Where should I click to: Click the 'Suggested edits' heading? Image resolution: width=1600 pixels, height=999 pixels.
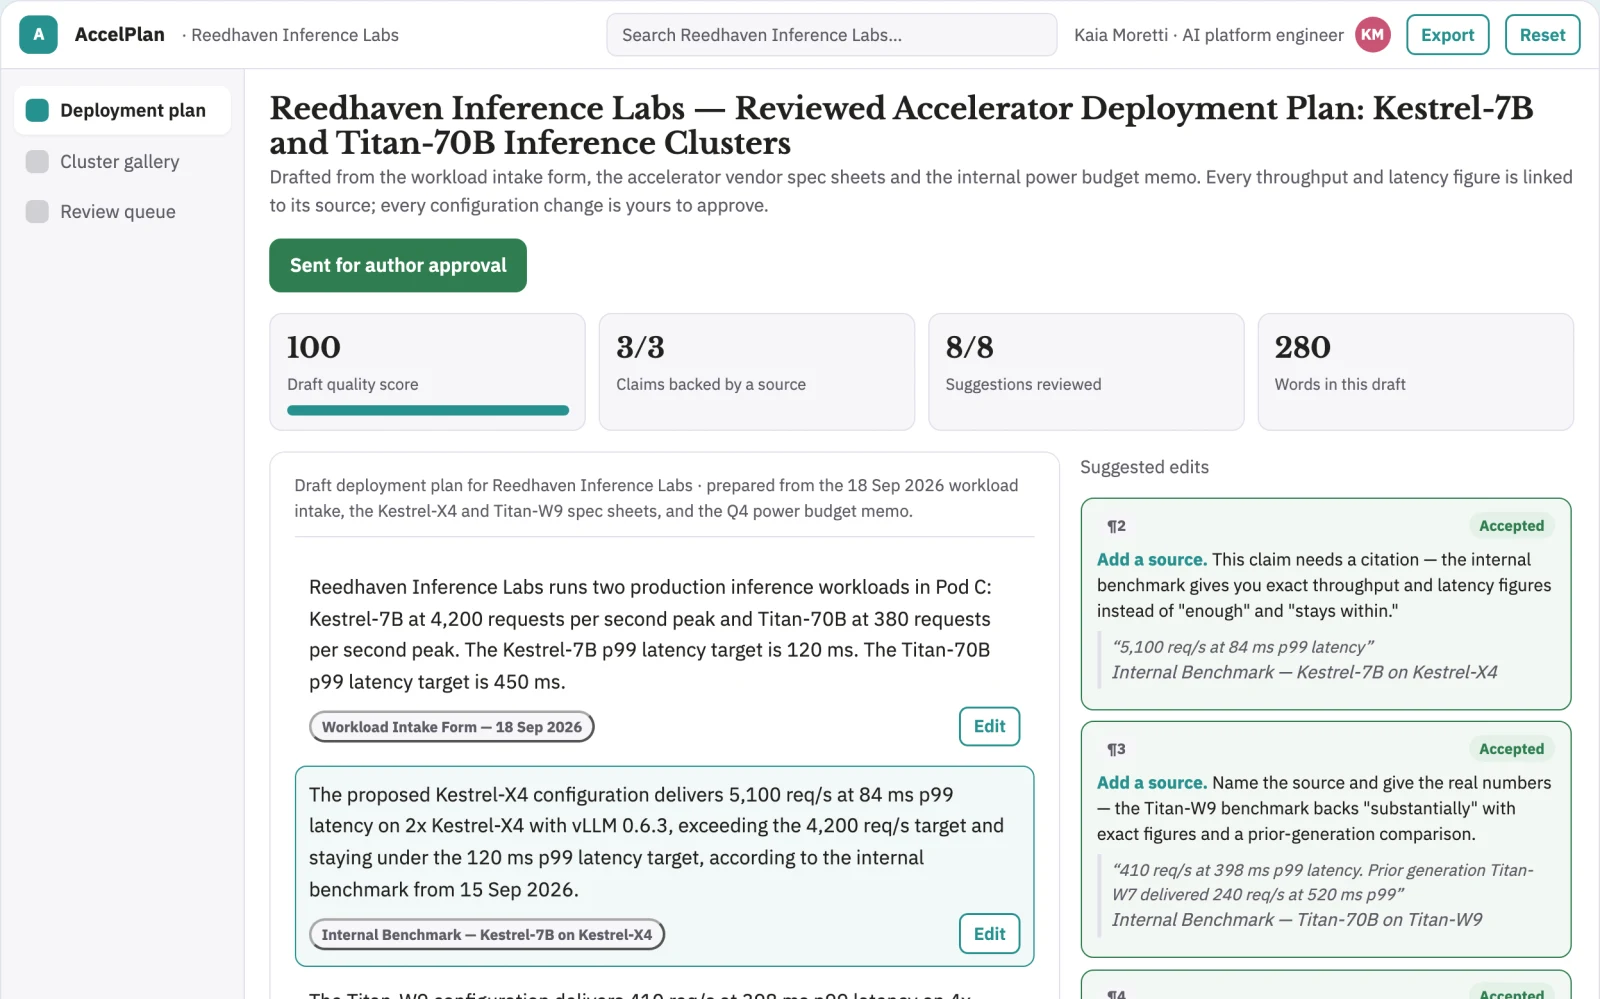click(1144, 467)
